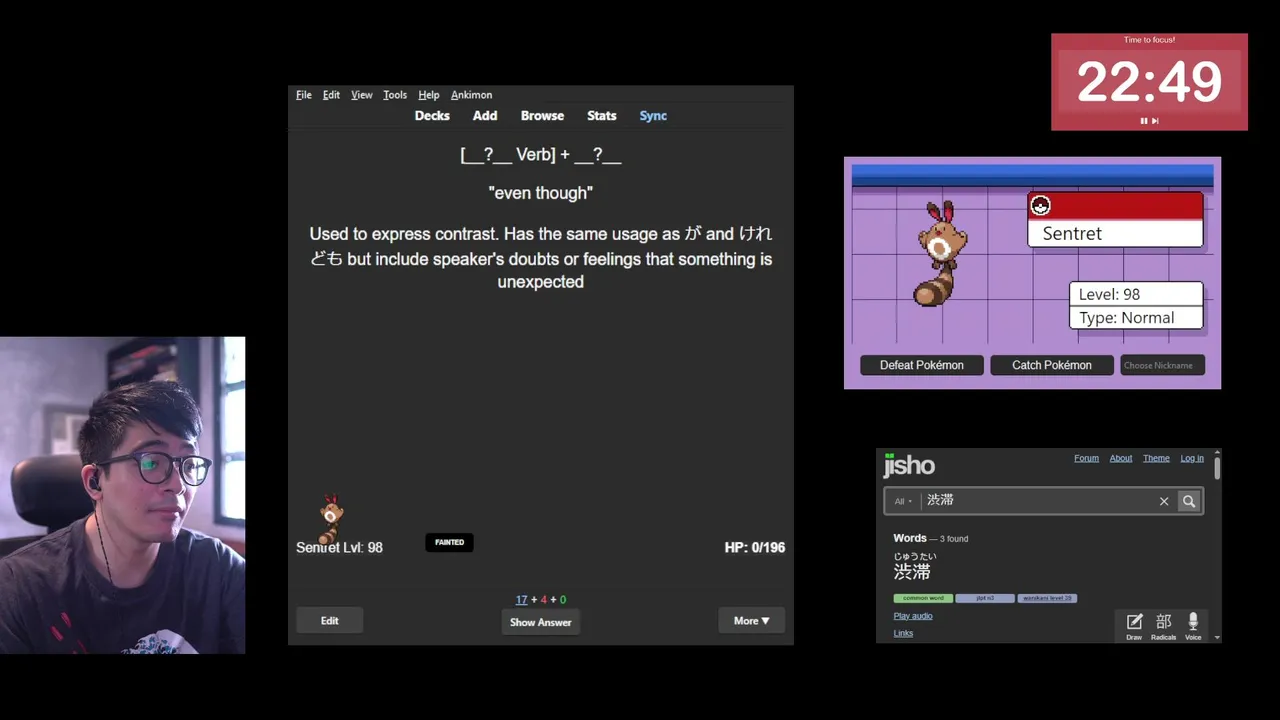Open the Tools menu
The image size is (1280, 720).
tap(395, 95)
